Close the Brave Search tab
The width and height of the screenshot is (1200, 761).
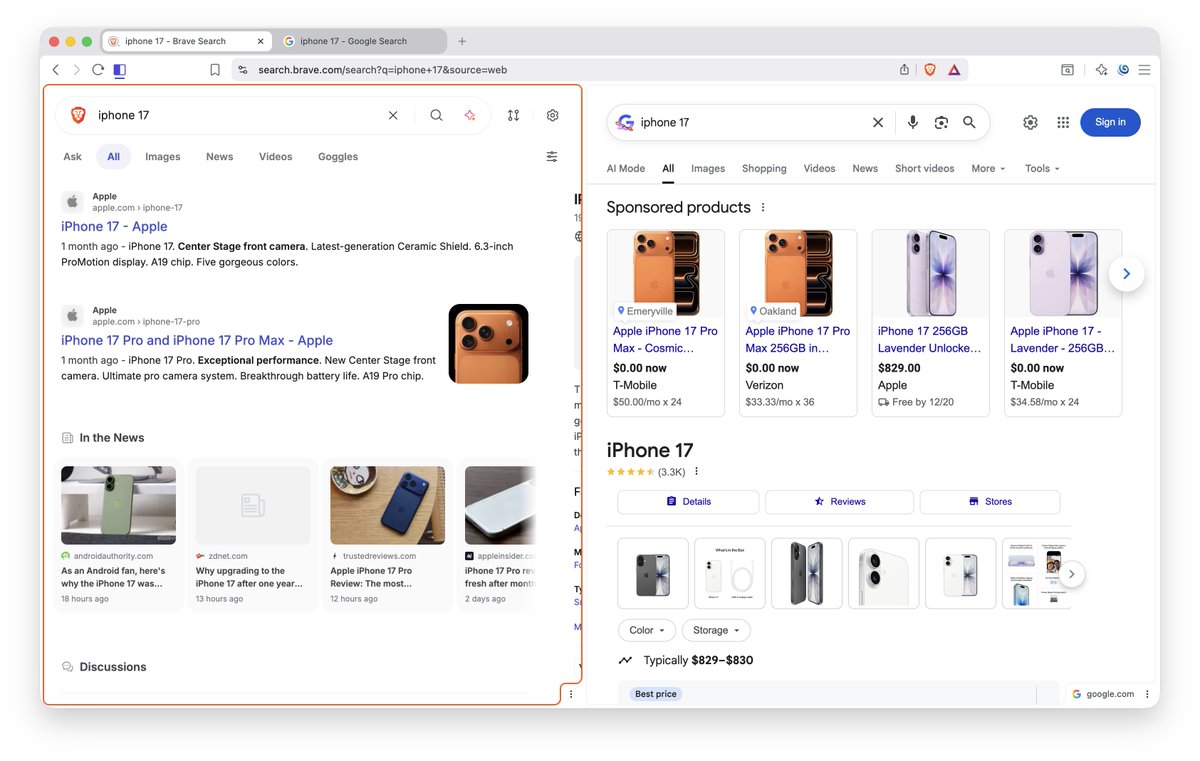click(261, 41)
